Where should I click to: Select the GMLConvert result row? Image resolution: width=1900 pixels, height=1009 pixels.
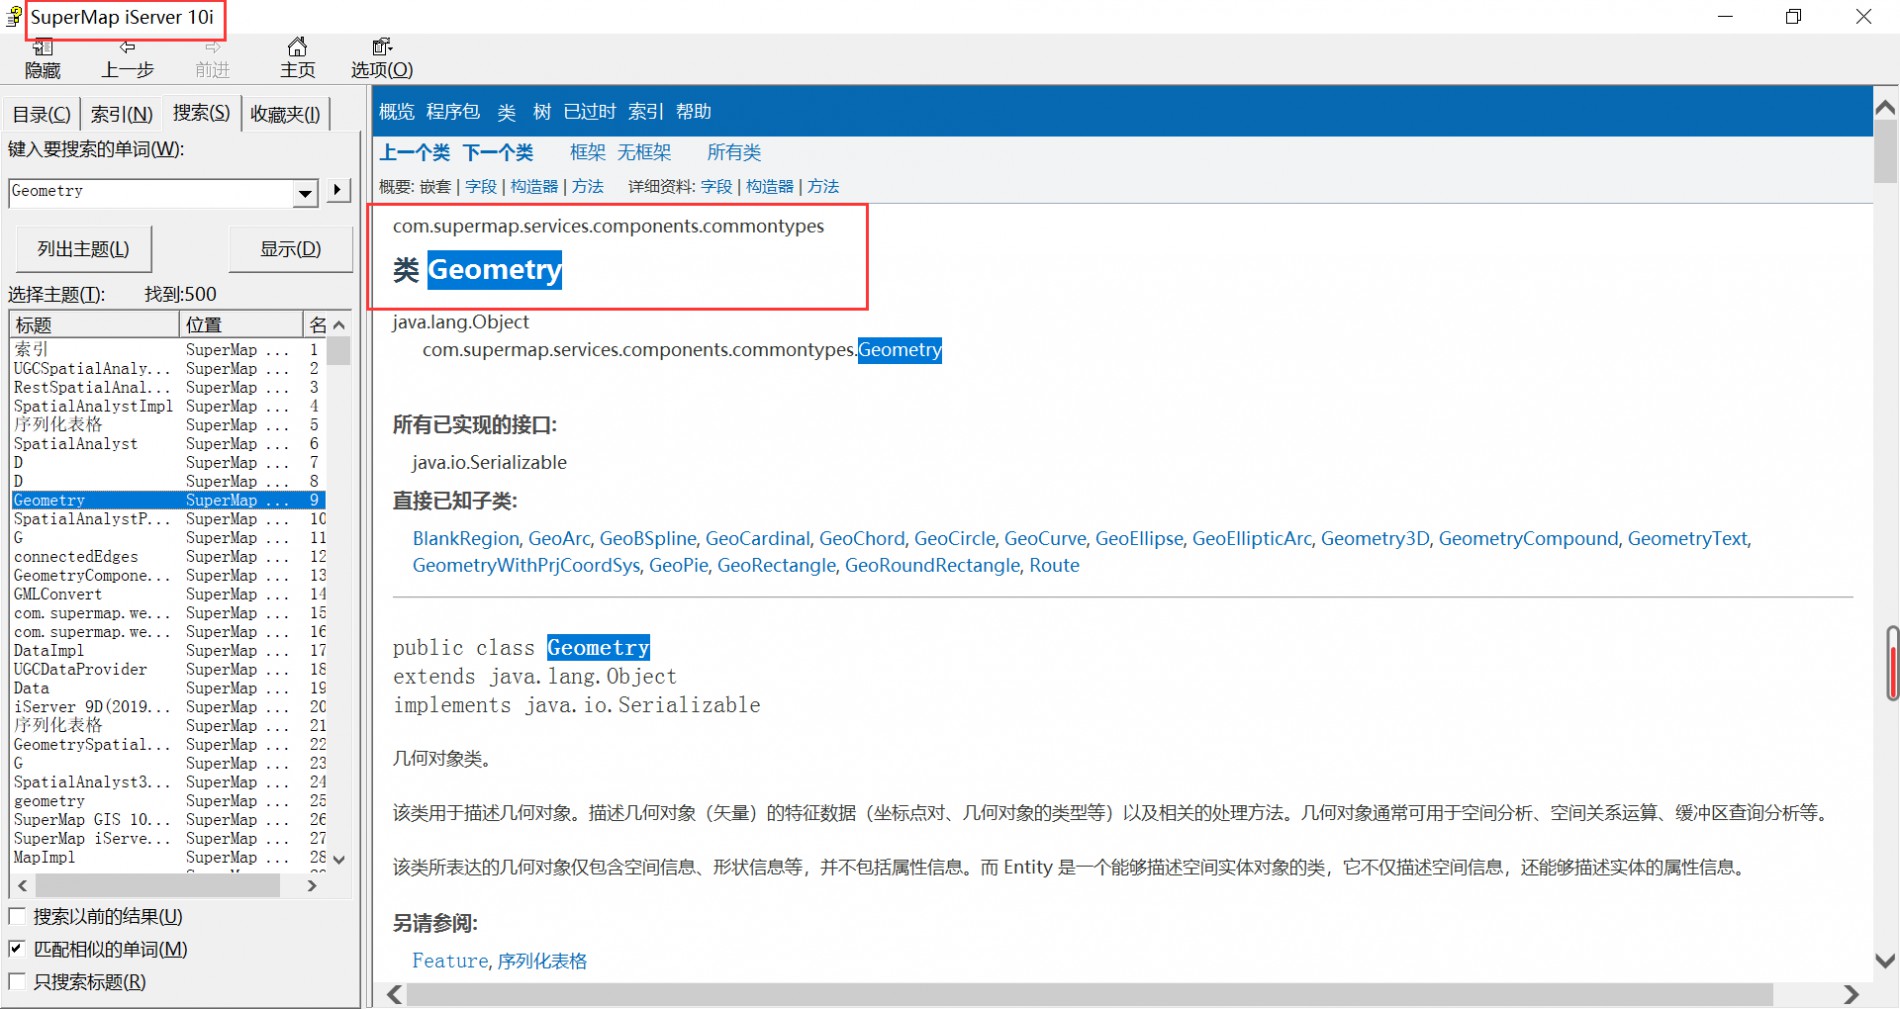(x=167, y=594)
